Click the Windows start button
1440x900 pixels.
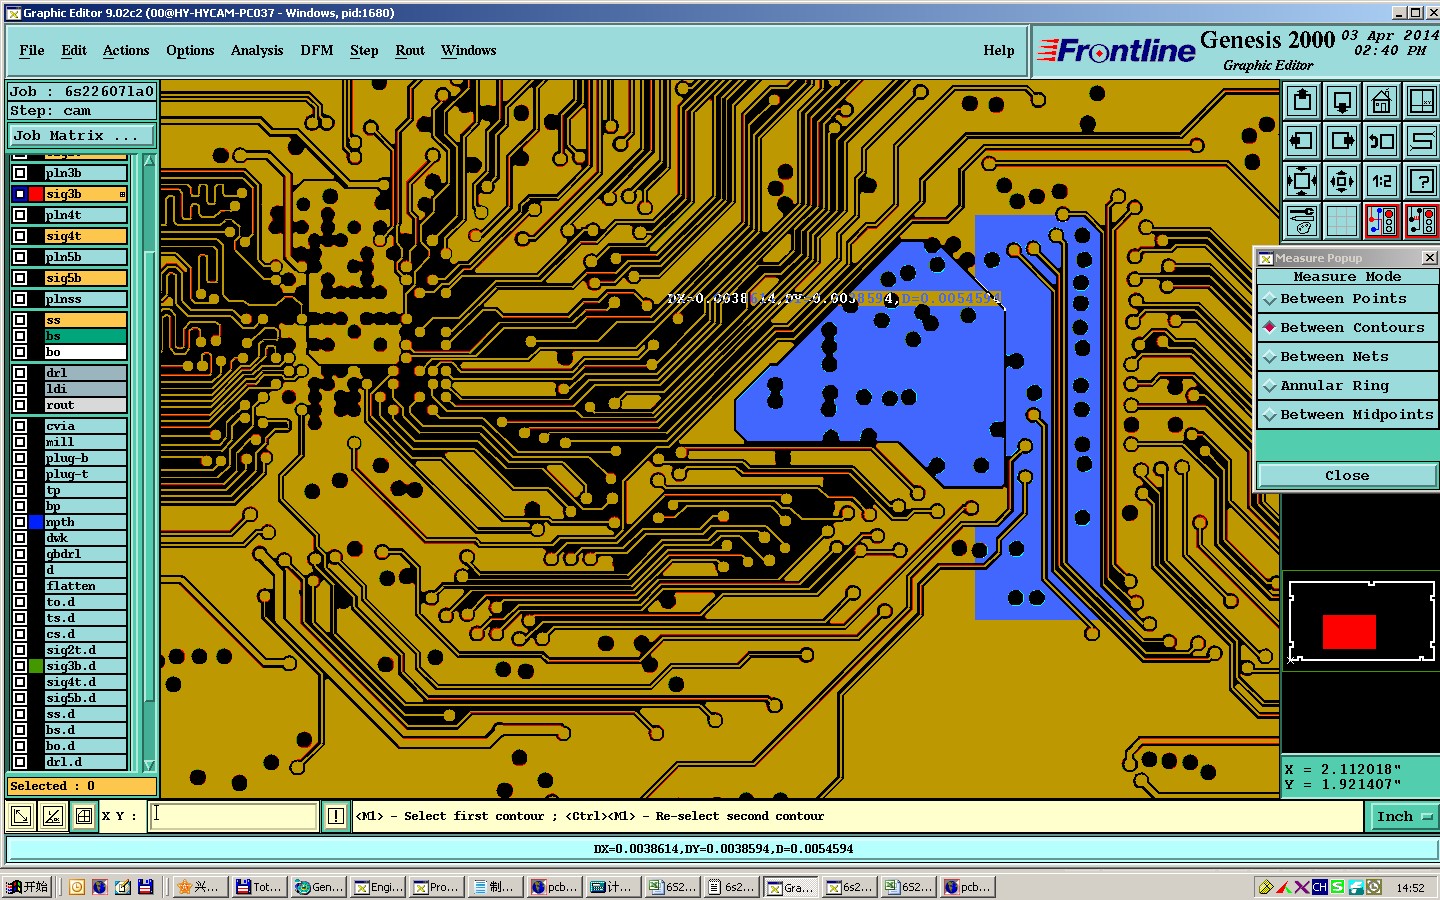click(27, 887)
